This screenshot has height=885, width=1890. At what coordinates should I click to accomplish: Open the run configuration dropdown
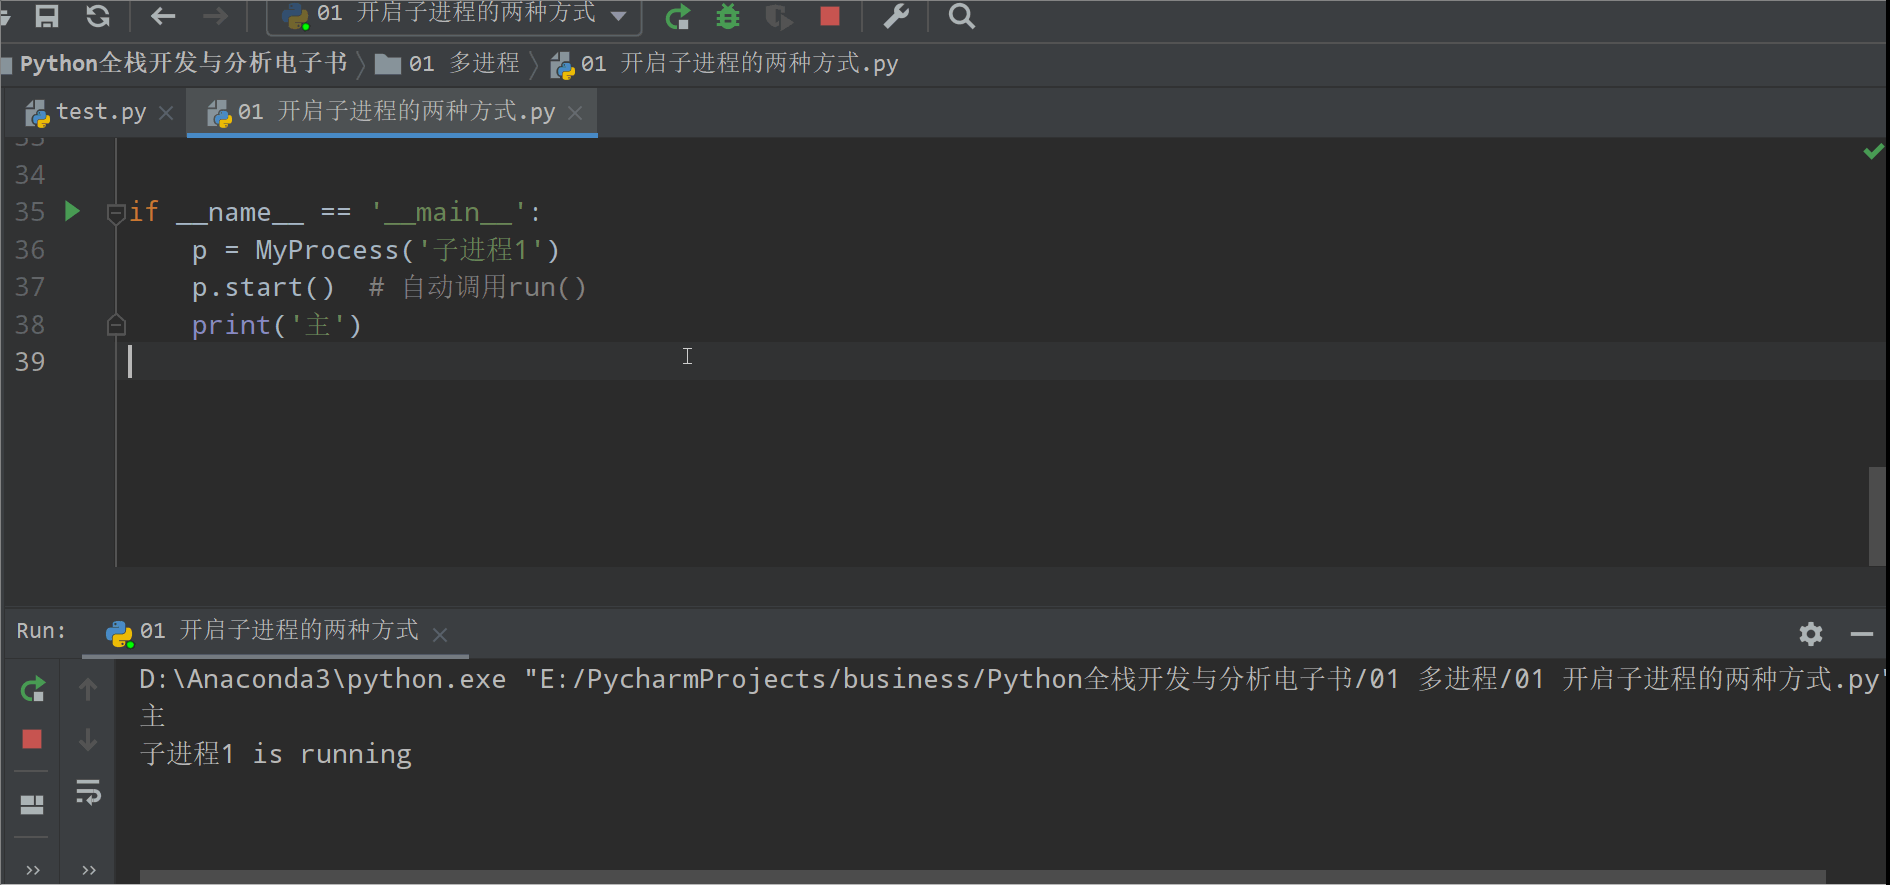456,15
